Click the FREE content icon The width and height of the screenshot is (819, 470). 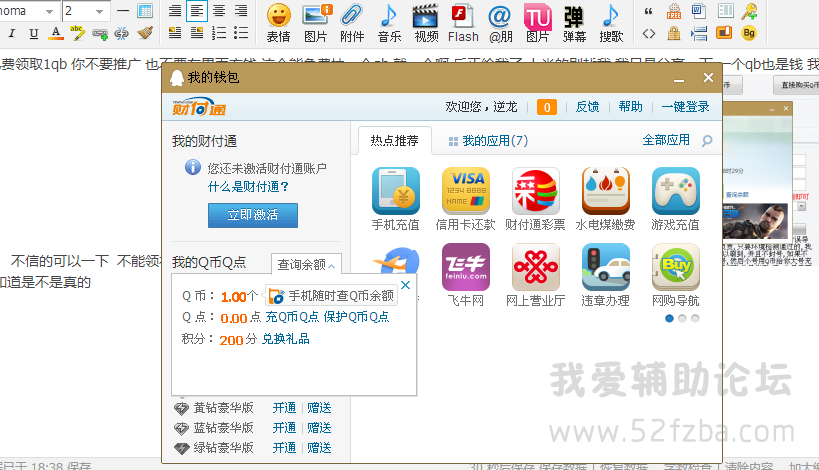click(673, 11)
